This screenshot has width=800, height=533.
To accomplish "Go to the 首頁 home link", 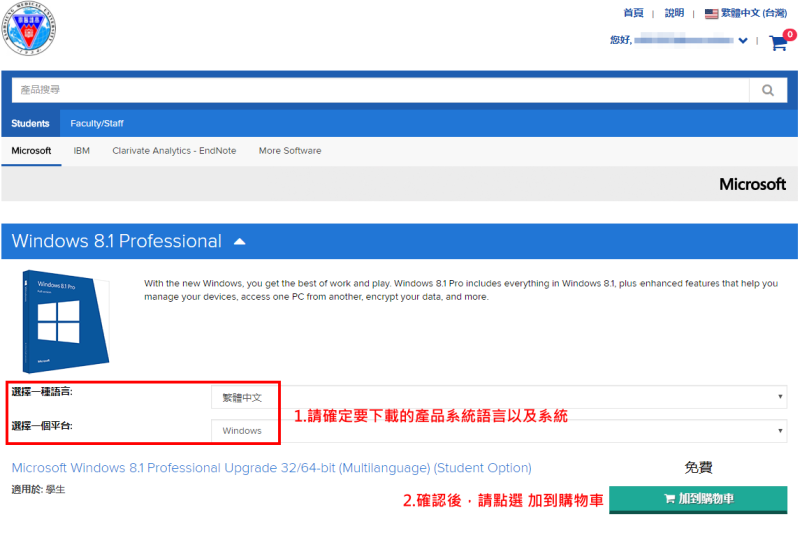I will [x=633, y=13].
